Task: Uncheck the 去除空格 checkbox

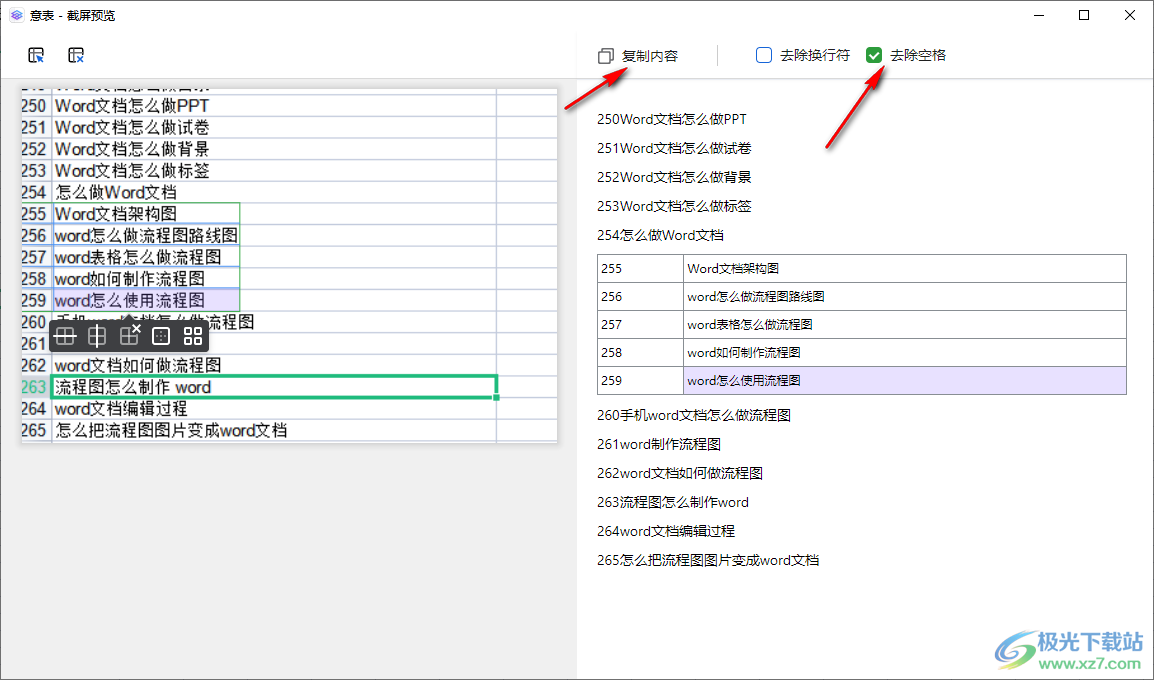Action: (874, 55)
